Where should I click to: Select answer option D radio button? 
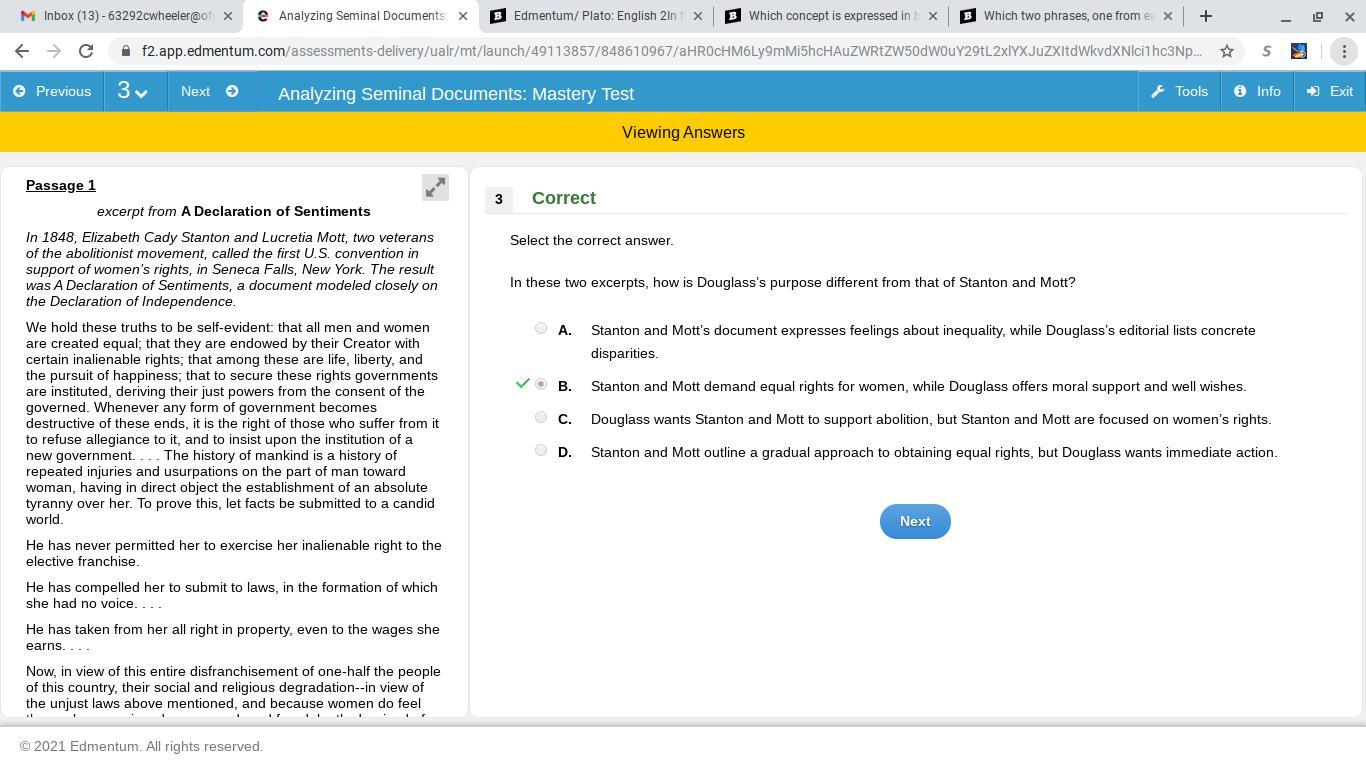(x=541, y=450)
